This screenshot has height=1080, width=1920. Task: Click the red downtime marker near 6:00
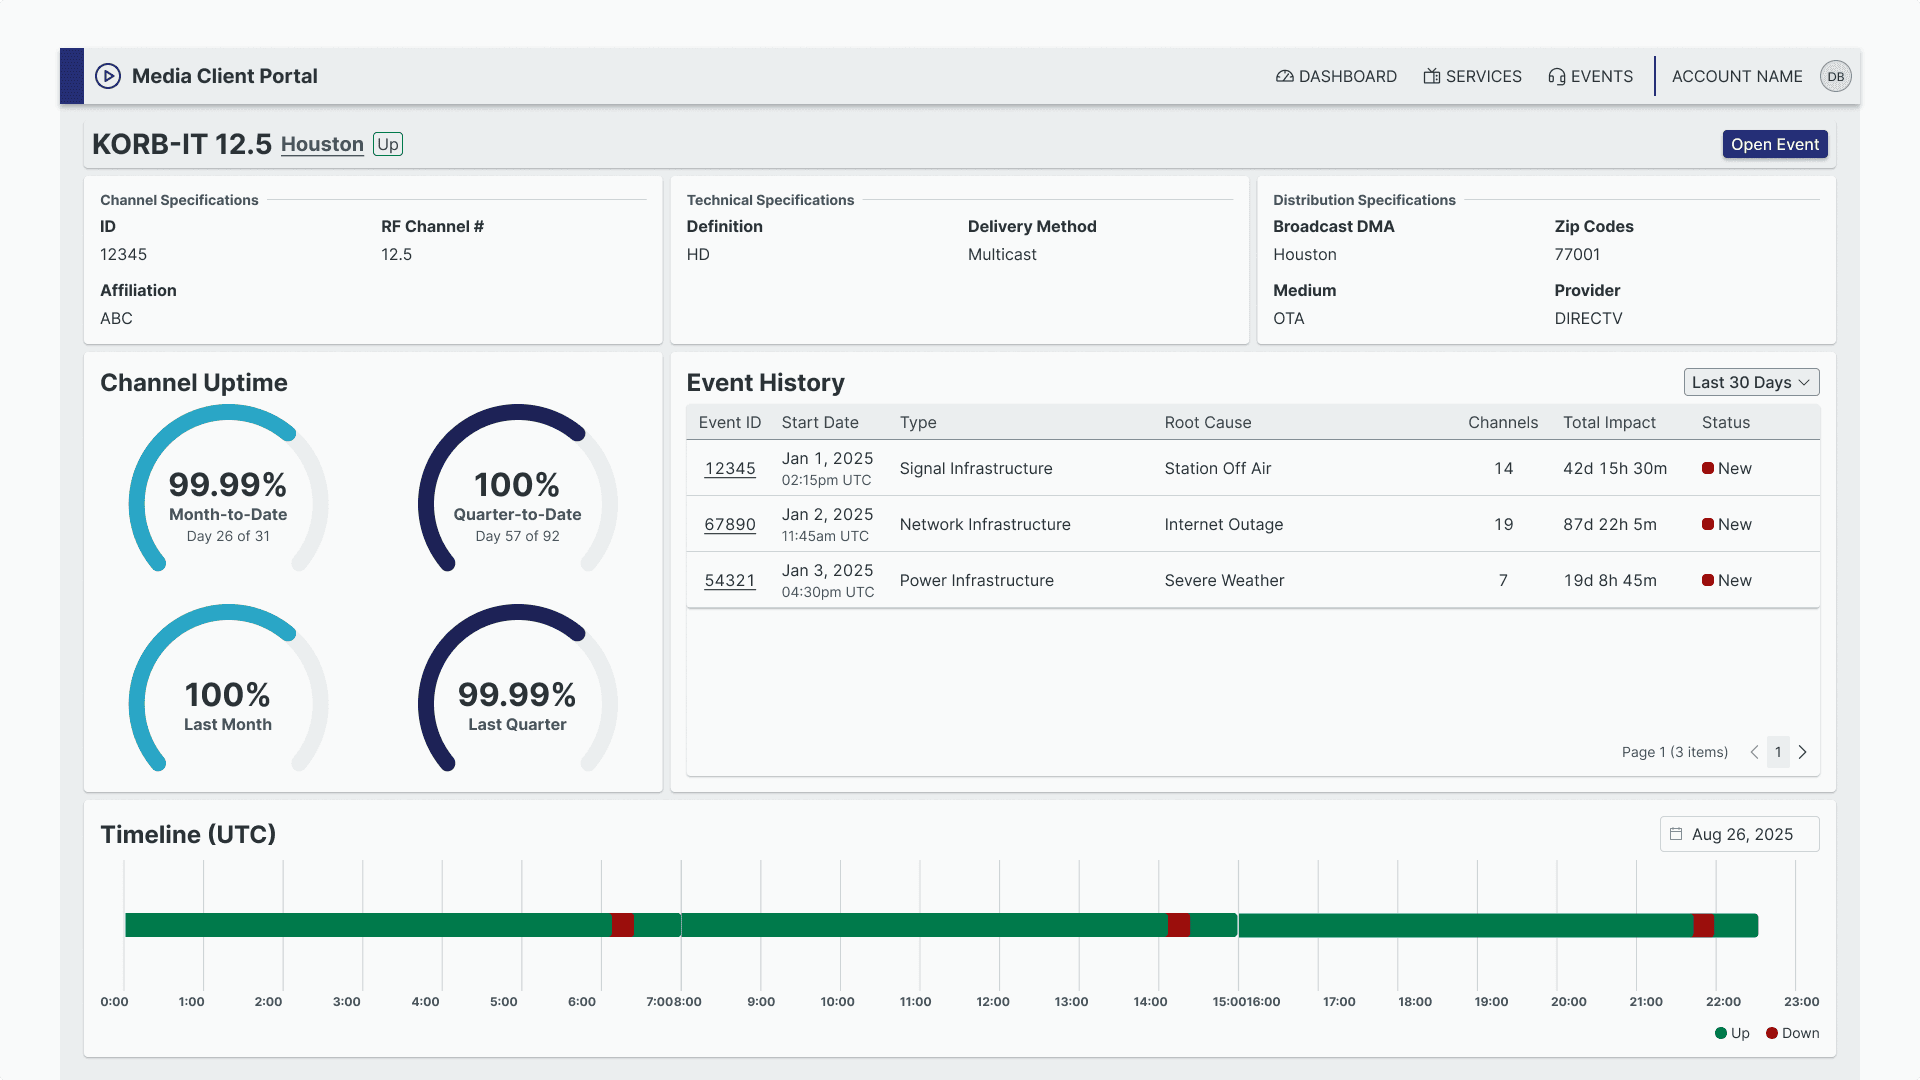pos(622,925)
